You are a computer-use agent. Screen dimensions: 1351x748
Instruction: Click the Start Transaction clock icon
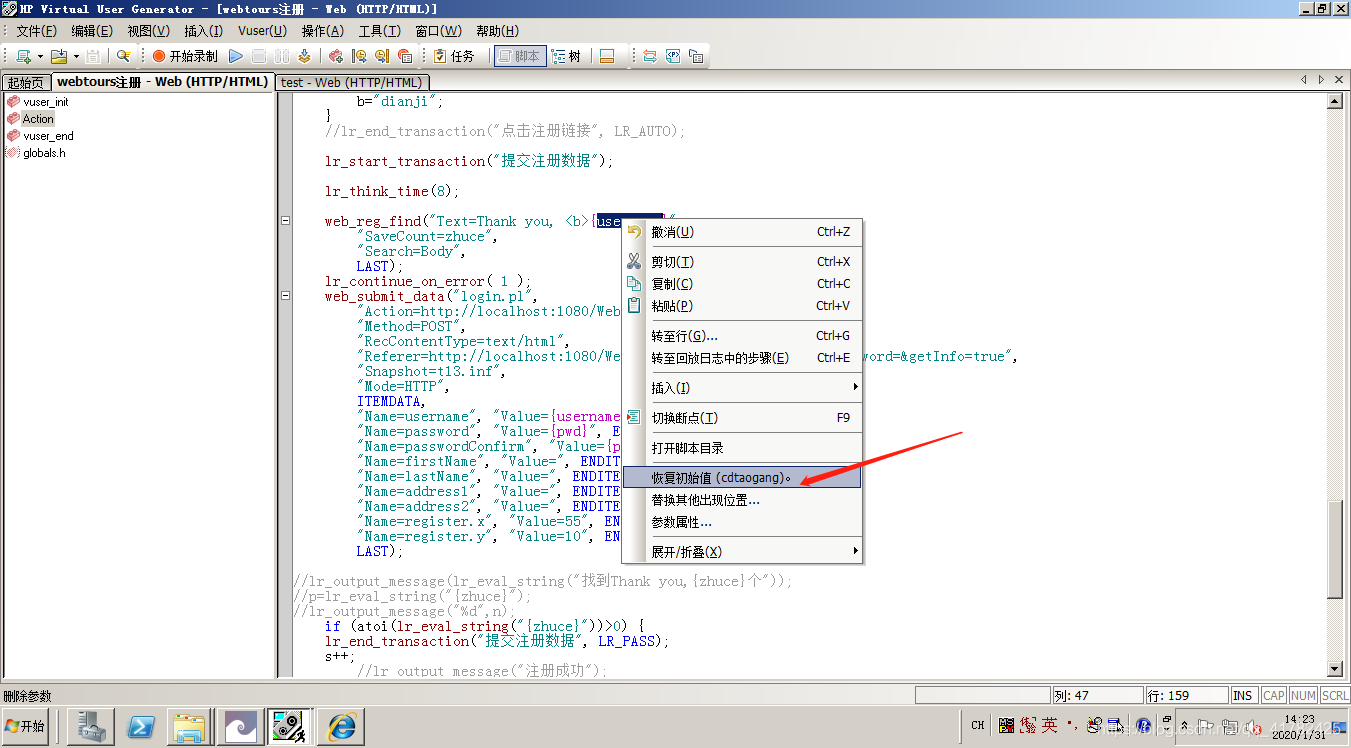point(358,56)
